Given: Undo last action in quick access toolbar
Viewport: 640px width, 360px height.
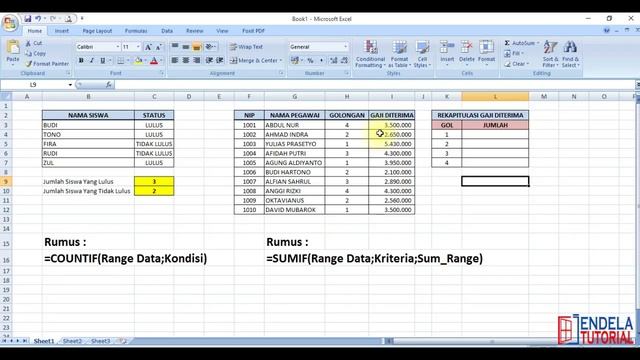Looking at the screenshot, I should click(x=38, y=19).
